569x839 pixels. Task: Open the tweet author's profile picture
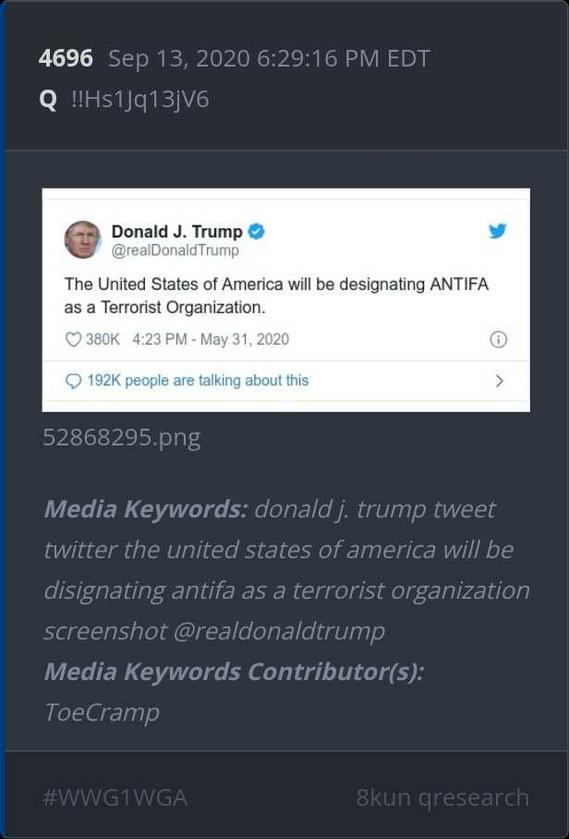pyautogui.click(x=82, y=239)
